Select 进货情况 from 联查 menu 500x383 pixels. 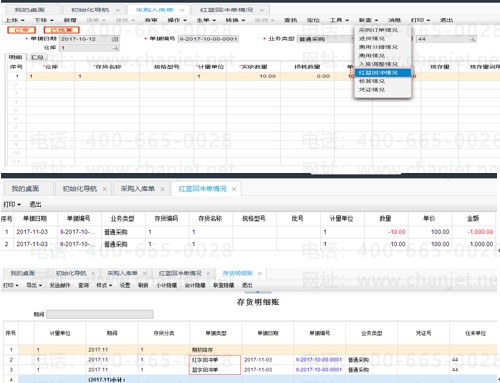point(382,39)
